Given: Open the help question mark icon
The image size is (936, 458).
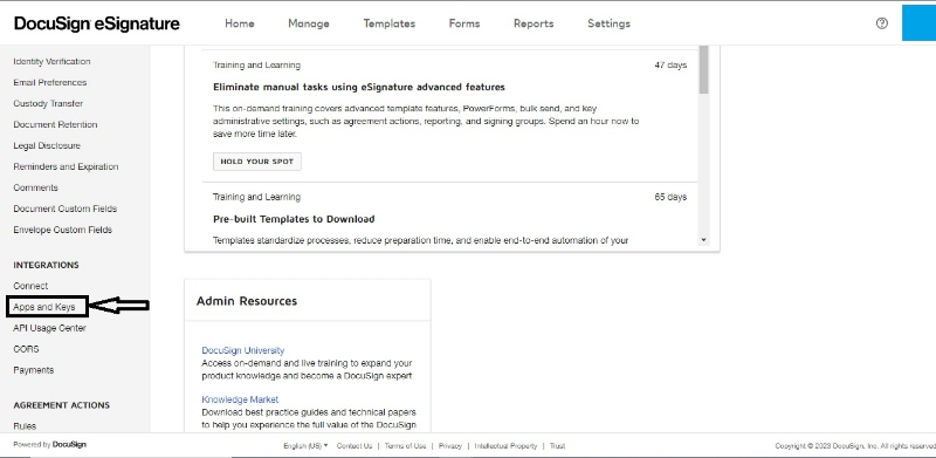Looking at the screenshot, I should click(x=882, y=23).
